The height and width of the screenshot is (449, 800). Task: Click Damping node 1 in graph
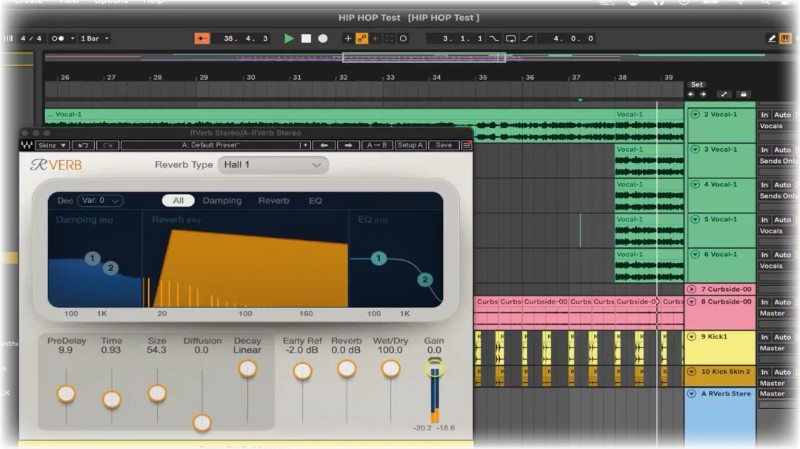coord(92,258)
